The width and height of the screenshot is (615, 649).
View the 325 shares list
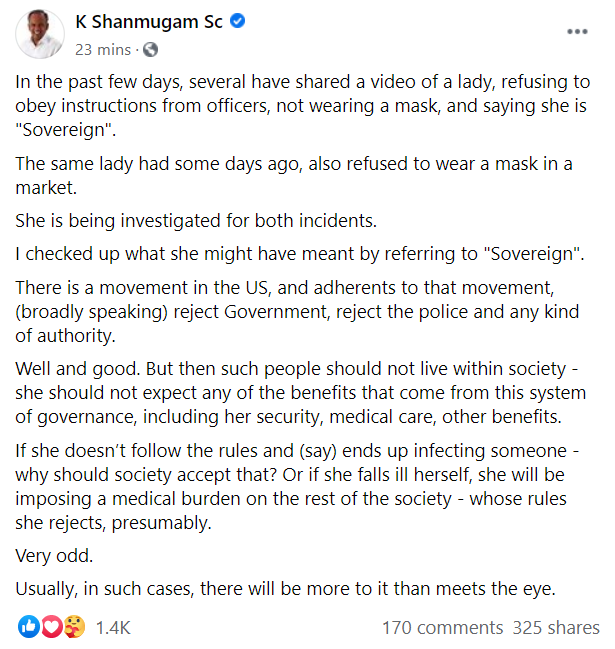(556, 628)
